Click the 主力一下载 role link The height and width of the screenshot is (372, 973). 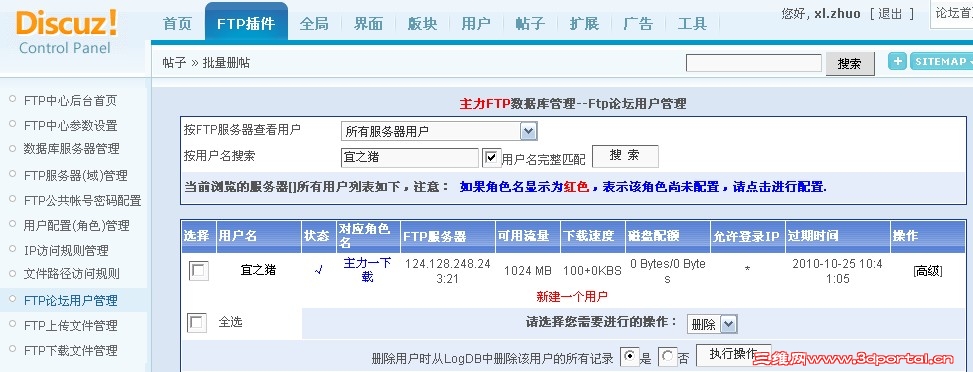367,270
